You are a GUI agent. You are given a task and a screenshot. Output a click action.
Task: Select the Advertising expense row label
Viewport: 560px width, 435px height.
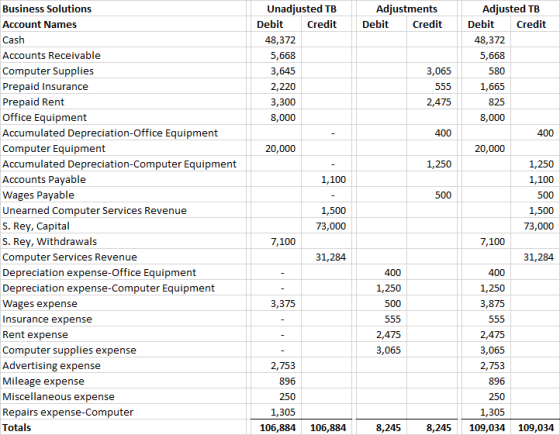pyautogui.click(x=51, y=366)
